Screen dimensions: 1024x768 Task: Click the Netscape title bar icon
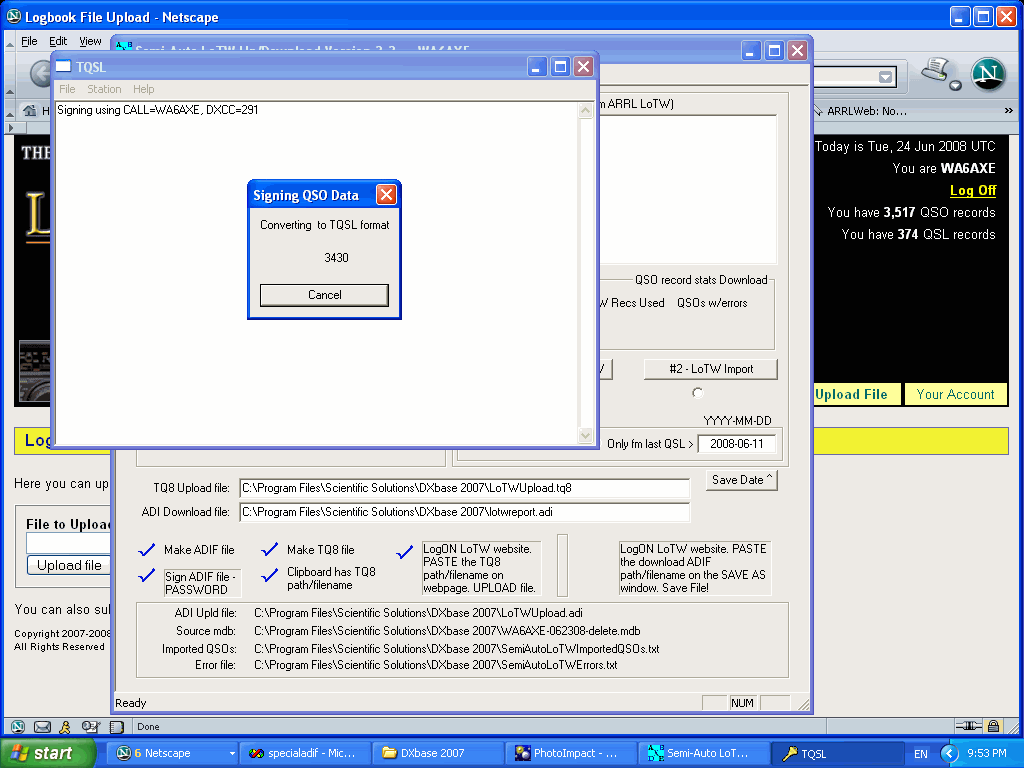click(x=14, y=16)
